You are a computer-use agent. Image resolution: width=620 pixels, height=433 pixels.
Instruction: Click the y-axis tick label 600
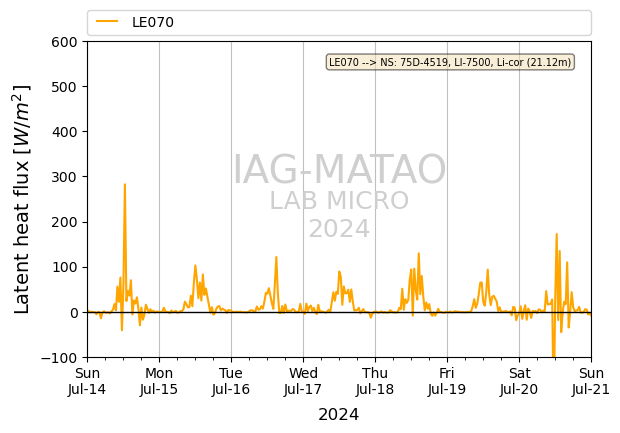(64, 42)
